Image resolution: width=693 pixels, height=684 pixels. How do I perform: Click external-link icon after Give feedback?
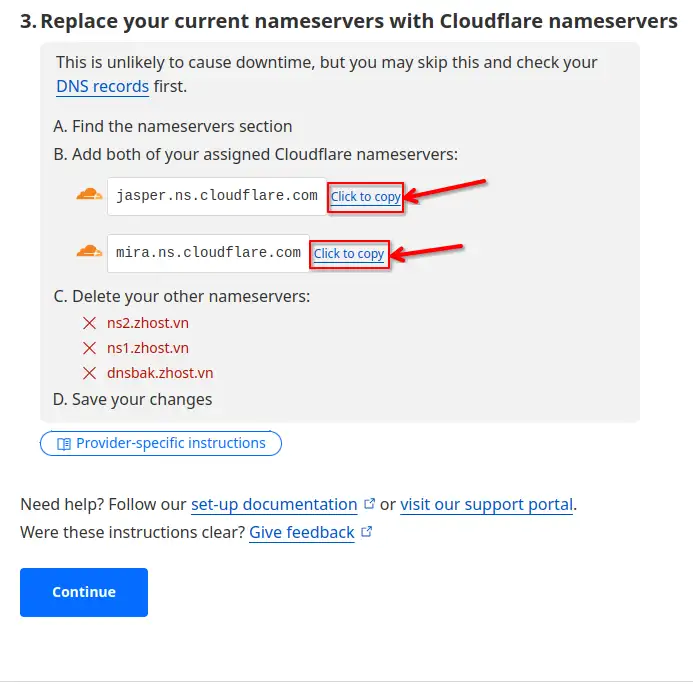click(x=366, y=532)
